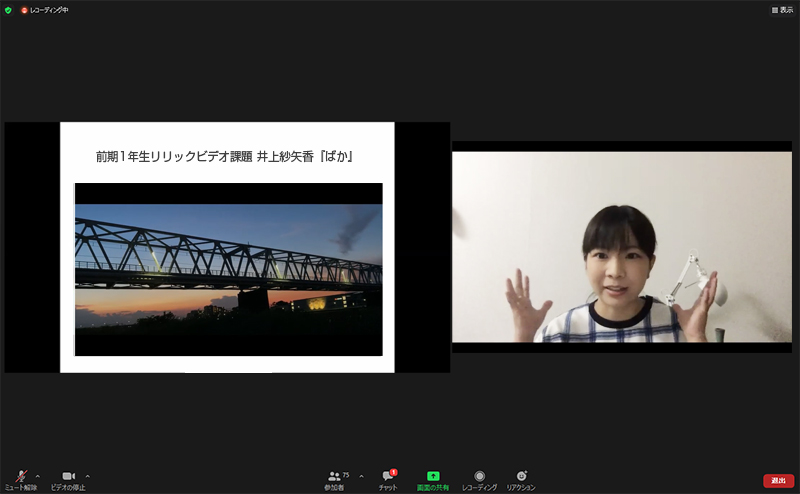The image size is (800, 494).
Task: Click the red recording-in-progress indicator
Action: pyautogui.click(x=25, y=9)
